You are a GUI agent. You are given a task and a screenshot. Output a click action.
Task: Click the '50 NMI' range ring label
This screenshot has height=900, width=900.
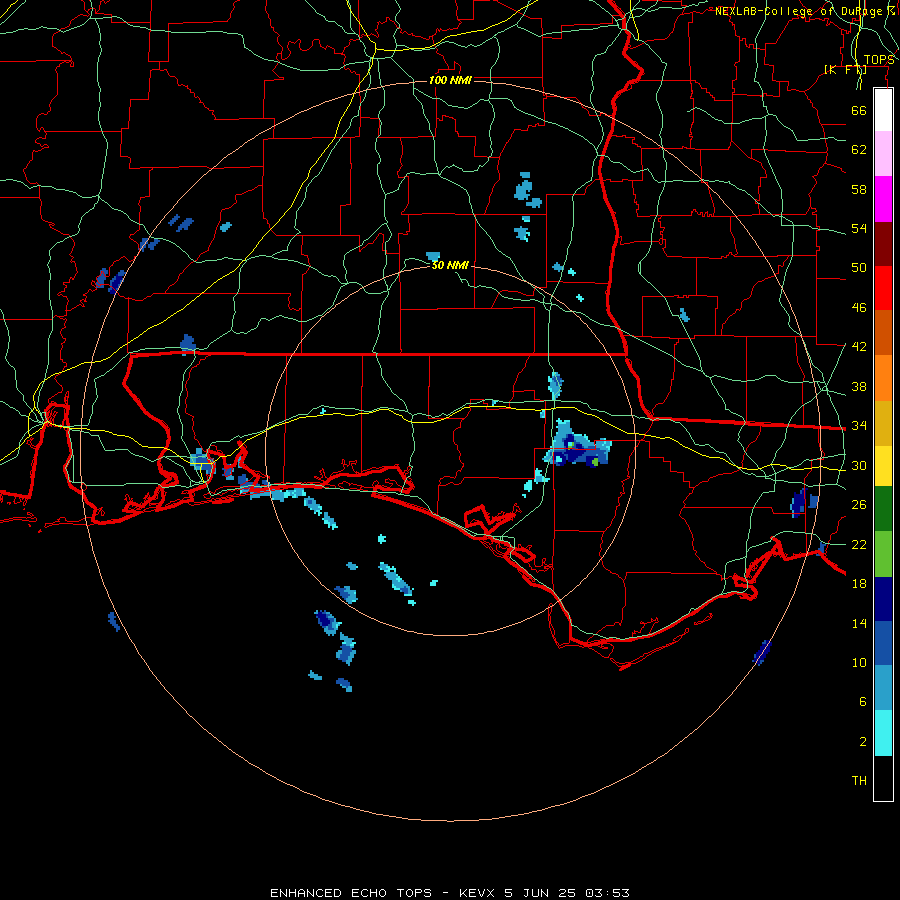[450, 265]
